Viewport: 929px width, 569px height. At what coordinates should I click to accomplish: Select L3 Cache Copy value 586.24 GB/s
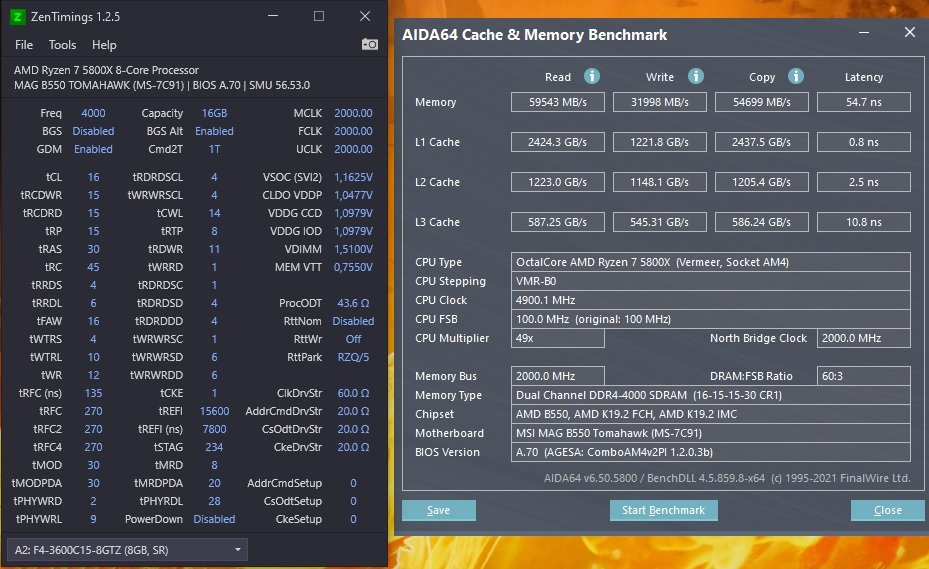pyautogui.click(x=761, y=222)
